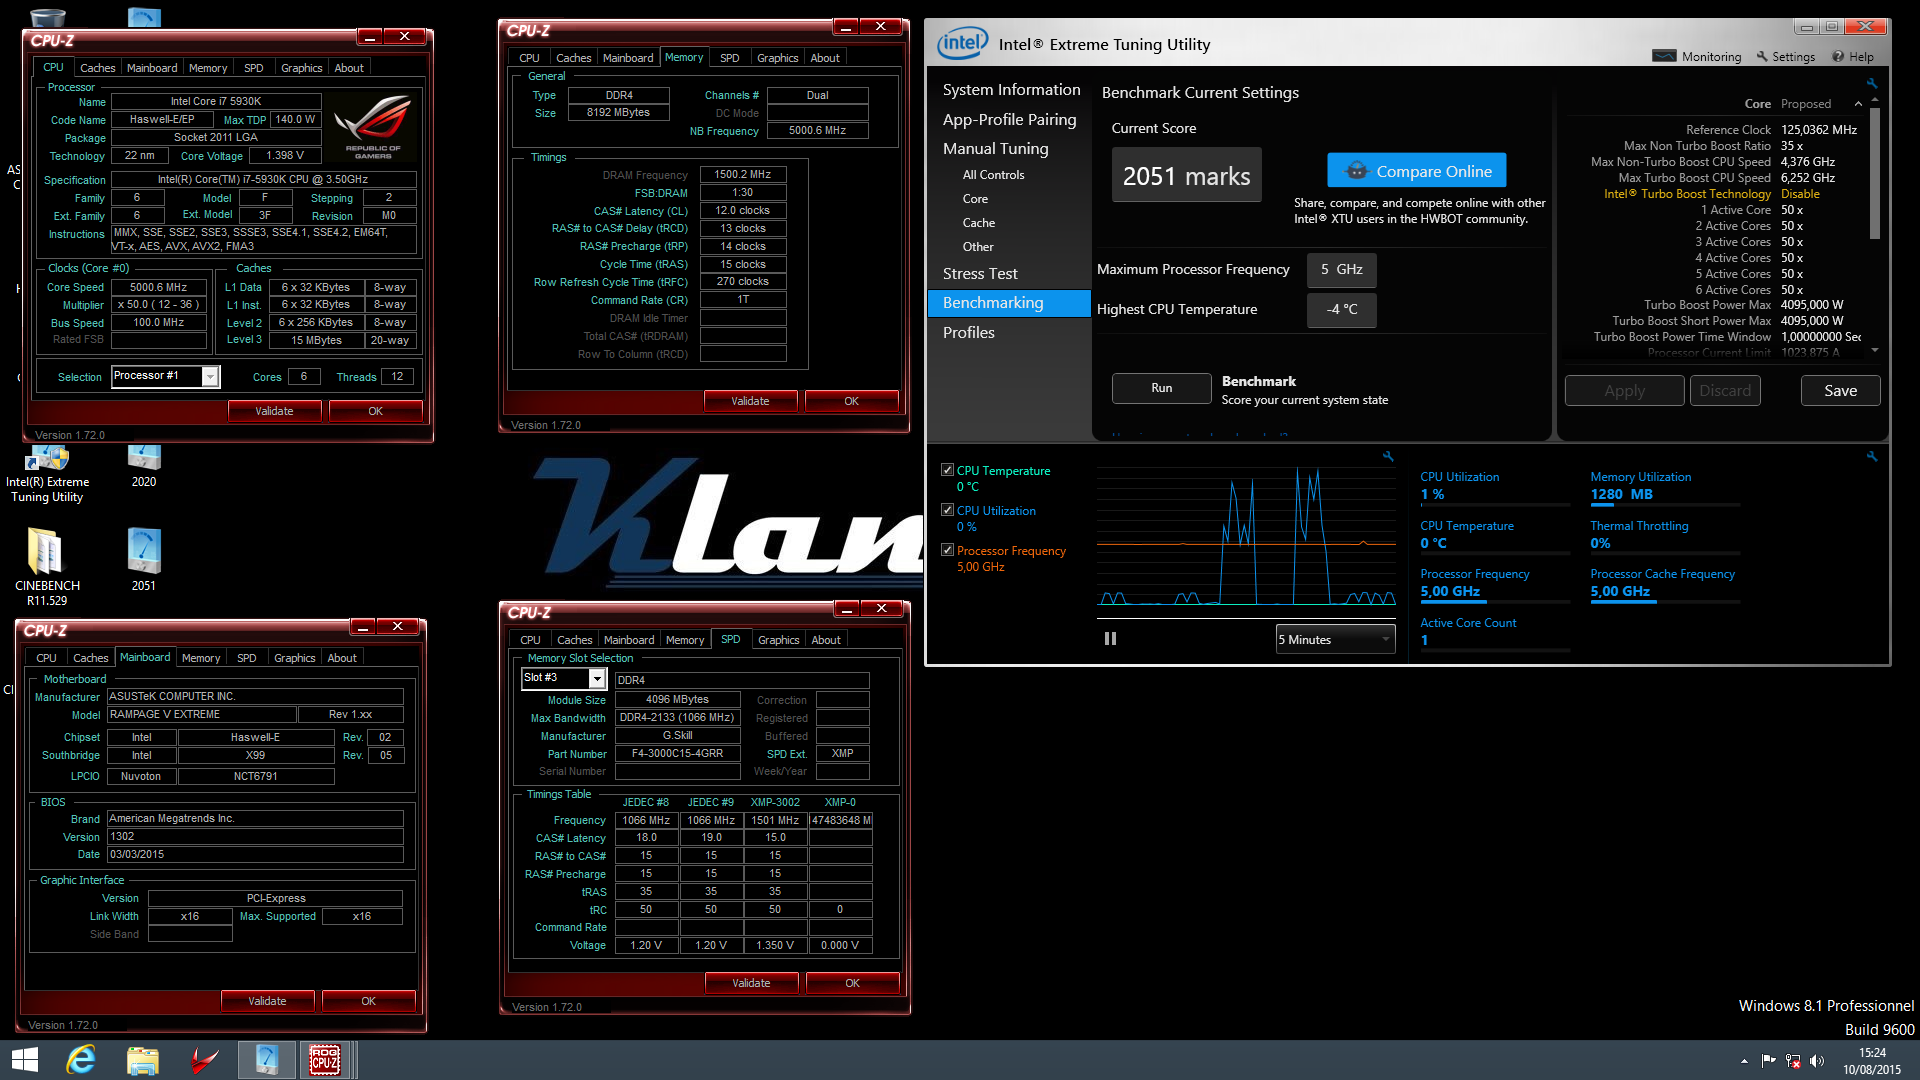Open System Information in XTU sidebar
Viewport: 1920px width, 1080px height.
coord(1011,90)
